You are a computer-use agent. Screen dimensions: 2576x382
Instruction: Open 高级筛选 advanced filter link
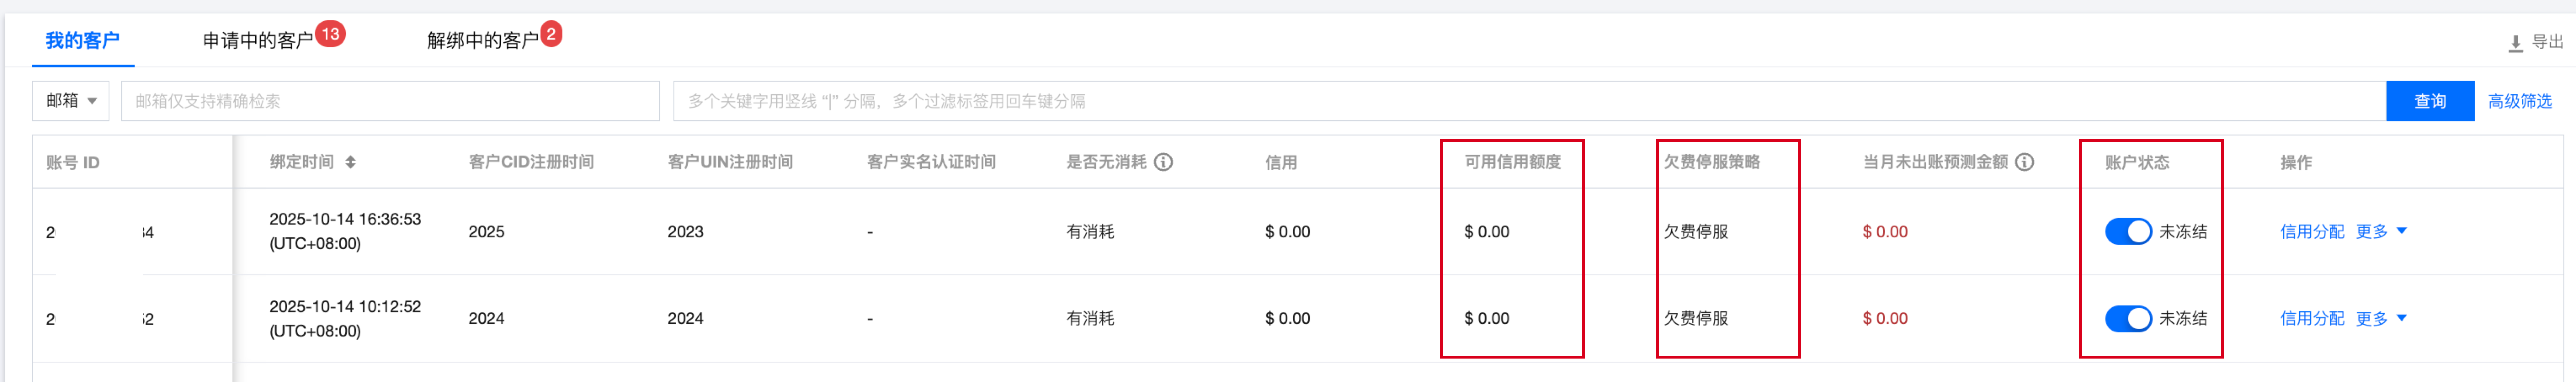(2519, 101)
